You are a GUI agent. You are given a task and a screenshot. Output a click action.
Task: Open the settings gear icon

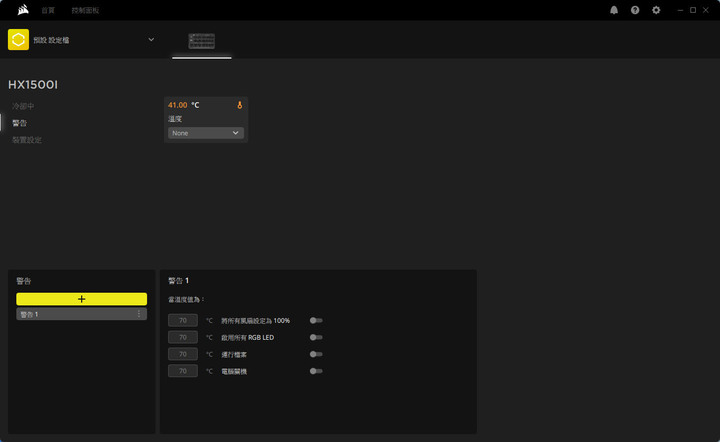(x=656, y=10)
